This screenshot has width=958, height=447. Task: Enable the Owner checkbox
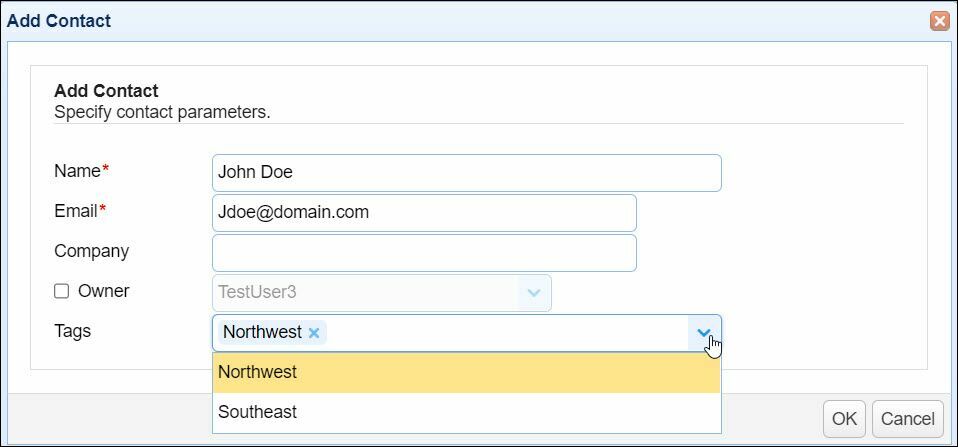tap(62, 291)
